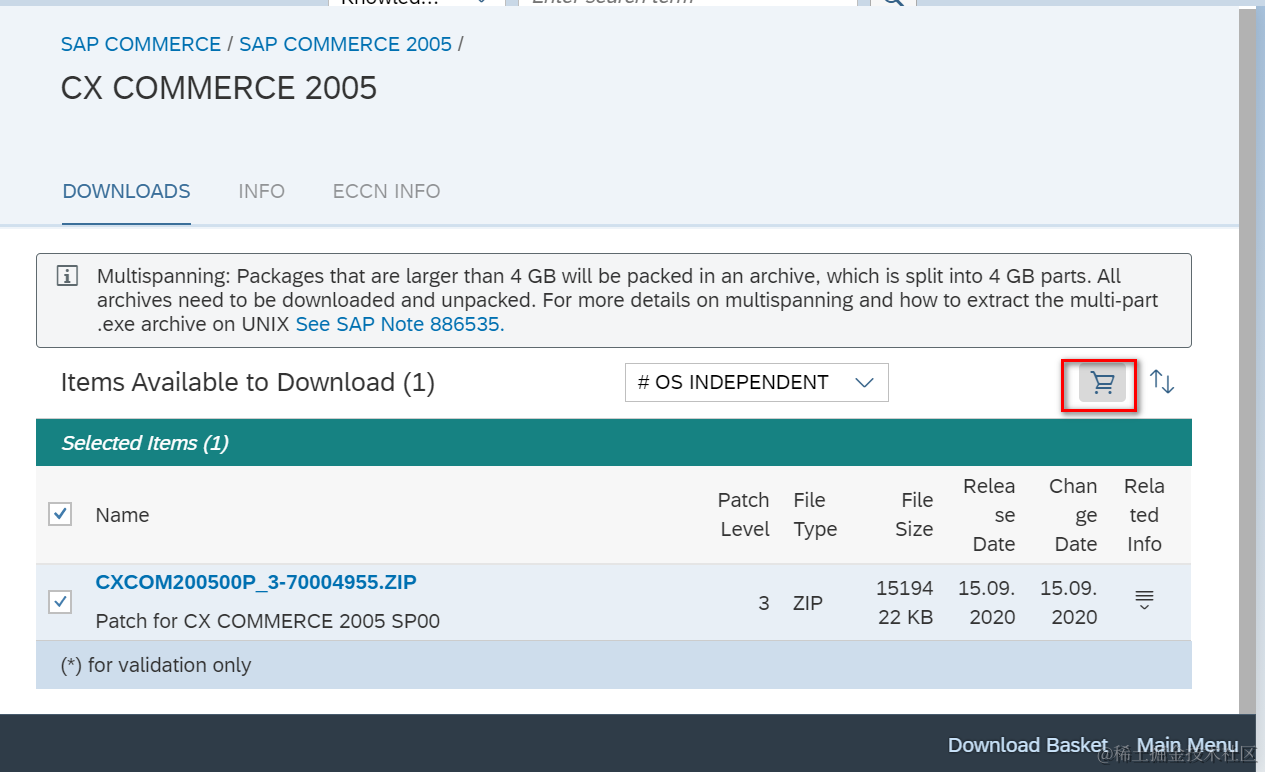Screen dimensions: 1265x772
Task: Click the vertical page scrollbar
Action: (x=1247, y=360)
